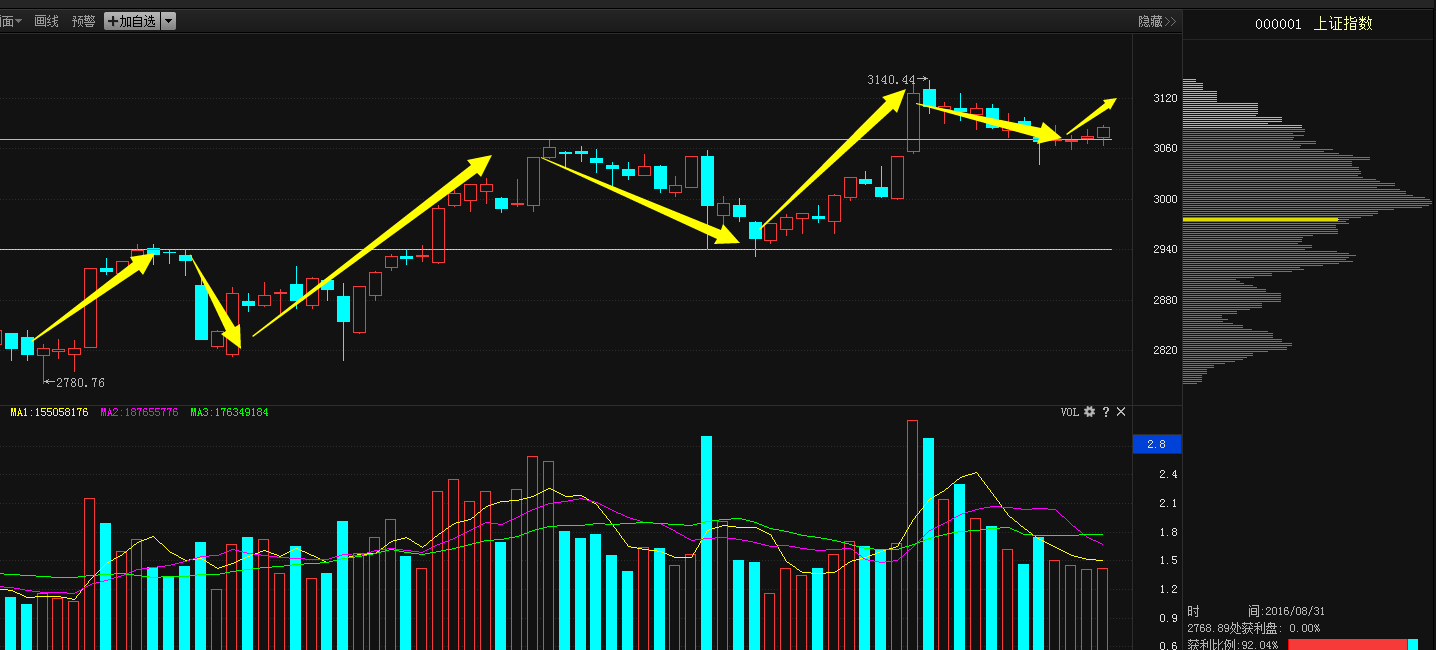Close the VOL volume indicator panel
The image size is (1436, 650).
point(1121,412)
